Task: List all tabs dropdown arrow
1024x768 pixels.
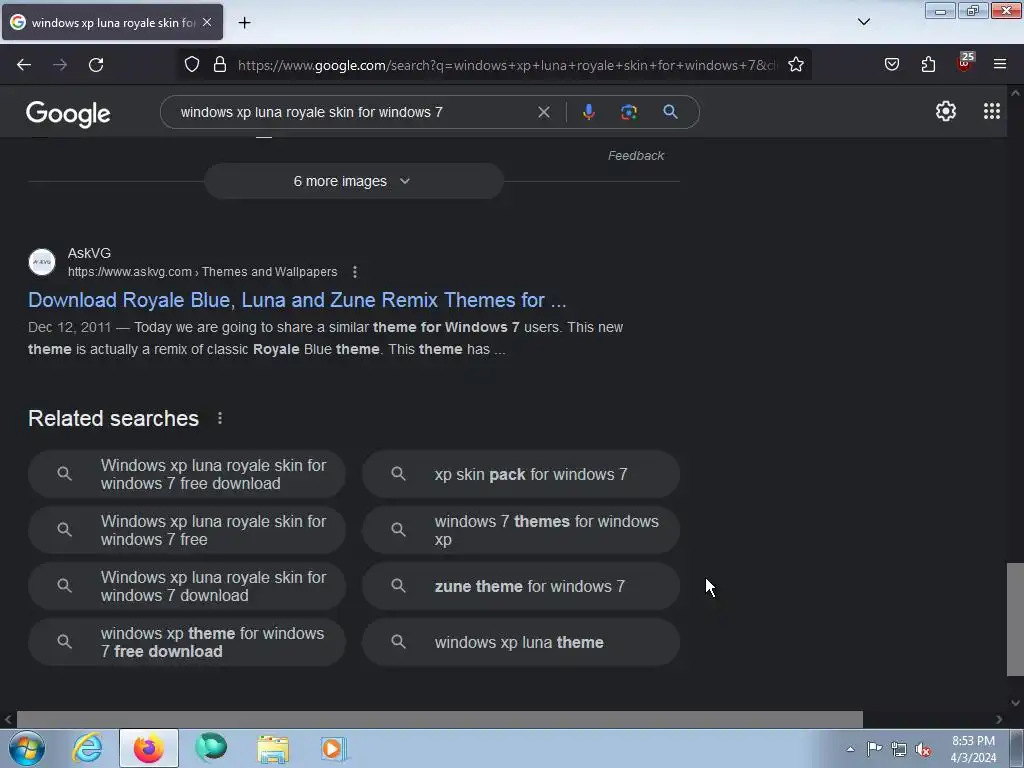Action: 863,22
